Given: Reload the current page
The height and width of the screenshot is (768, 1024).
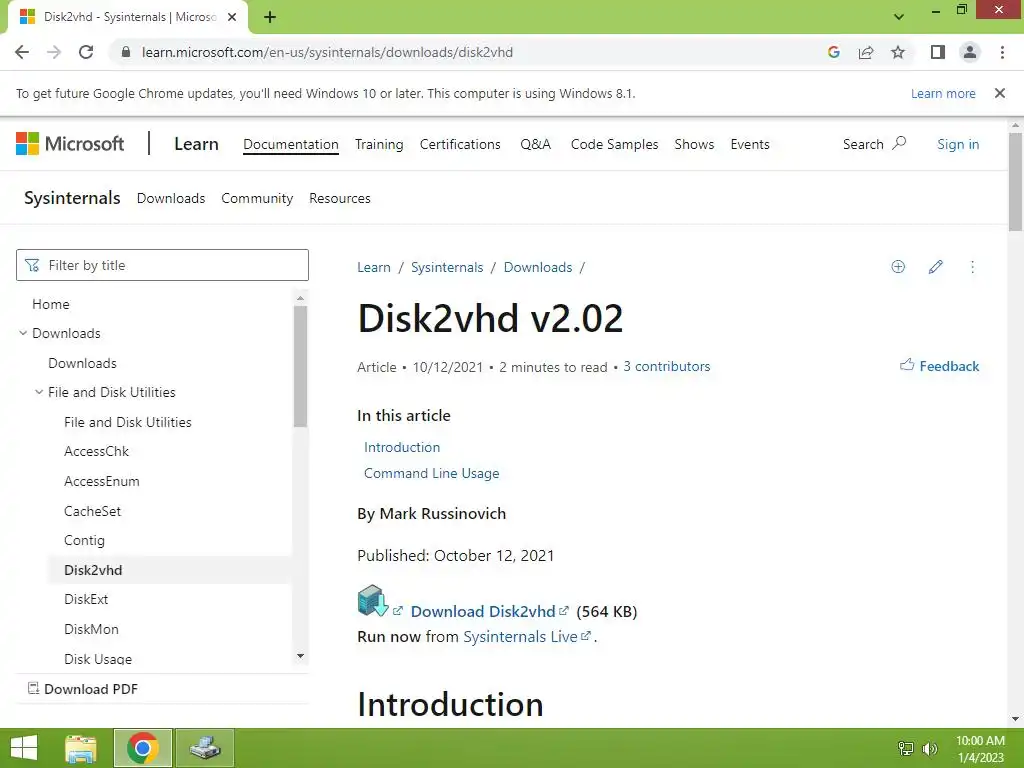Looking at the screenshot, I should 86,52.
